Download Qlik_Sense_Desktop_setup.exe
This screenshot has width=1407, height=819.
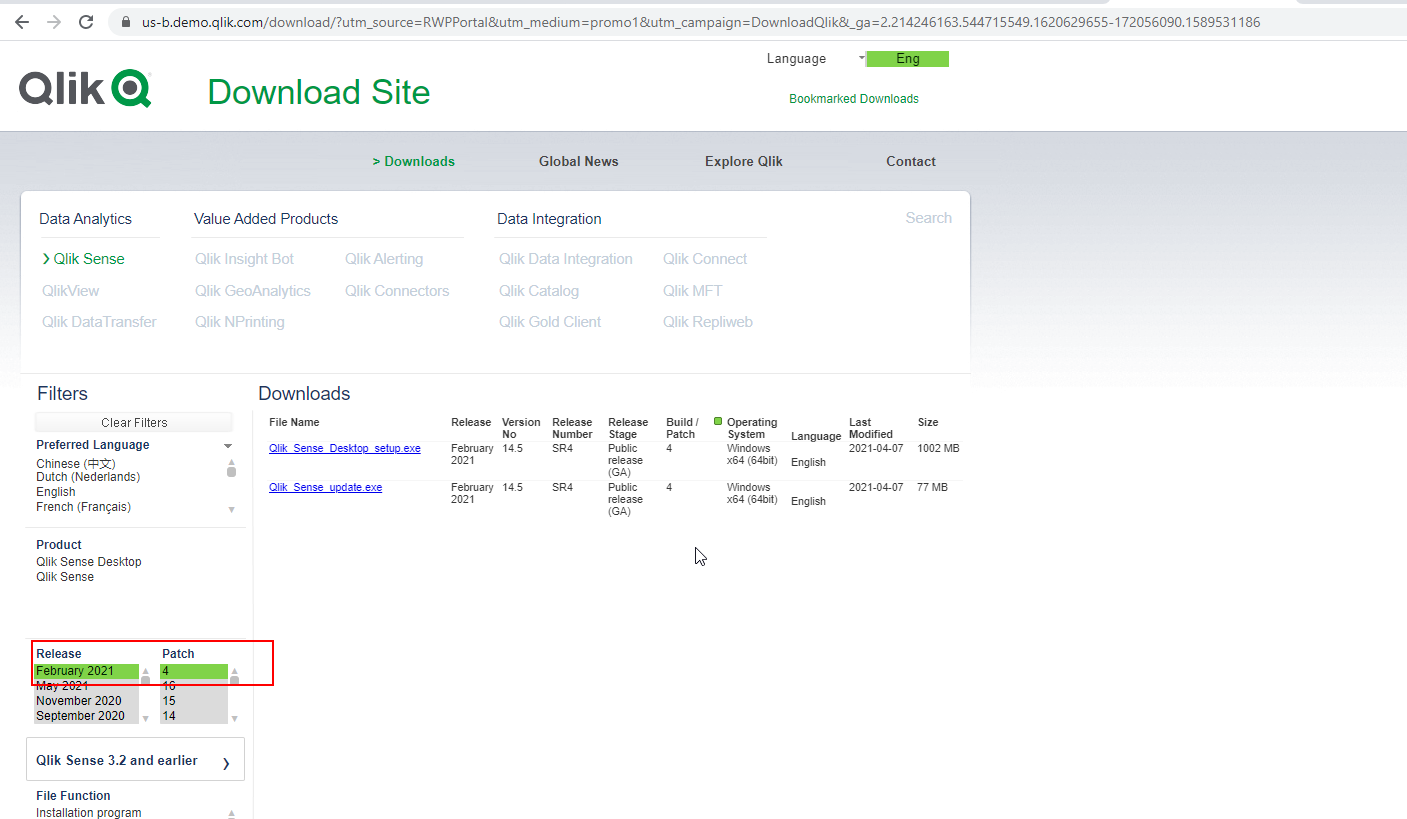tap(344, 448)
